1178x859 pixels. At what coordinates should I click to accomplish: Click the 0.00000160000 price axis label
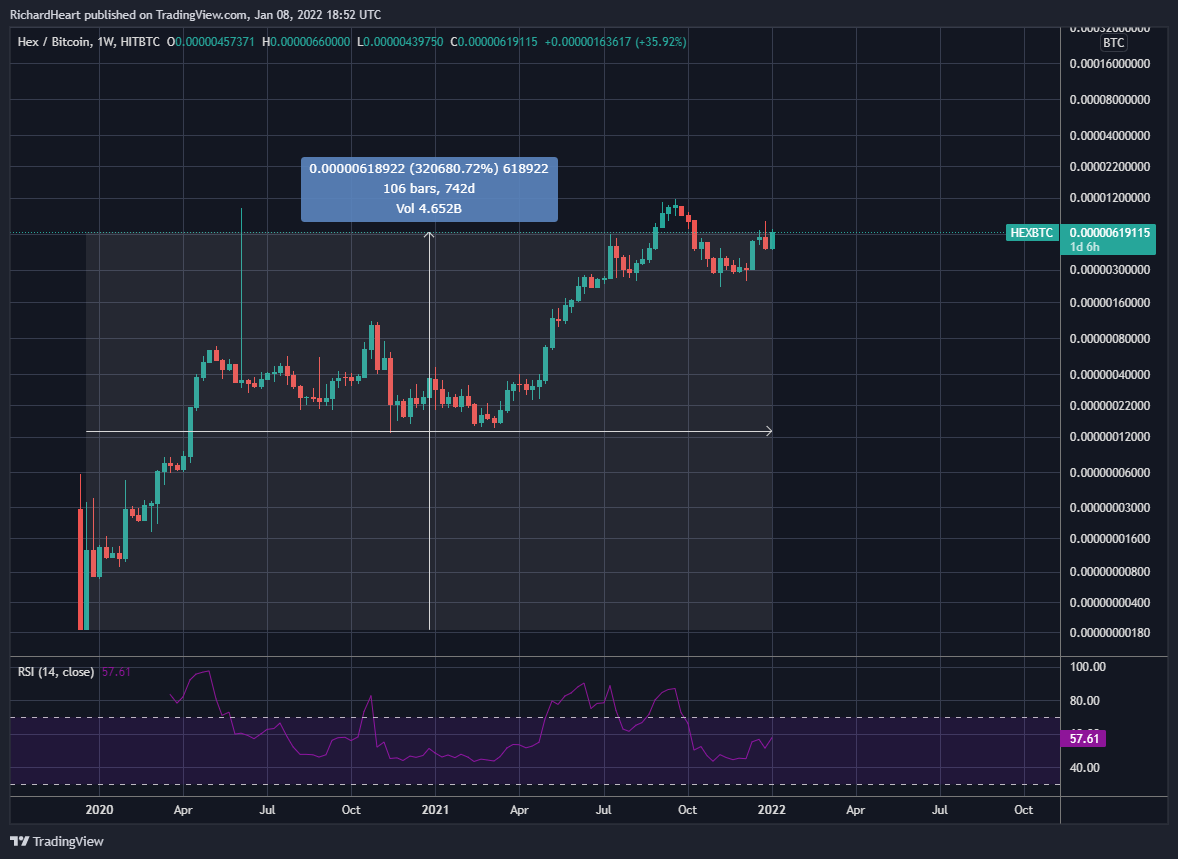(1110, 303)
